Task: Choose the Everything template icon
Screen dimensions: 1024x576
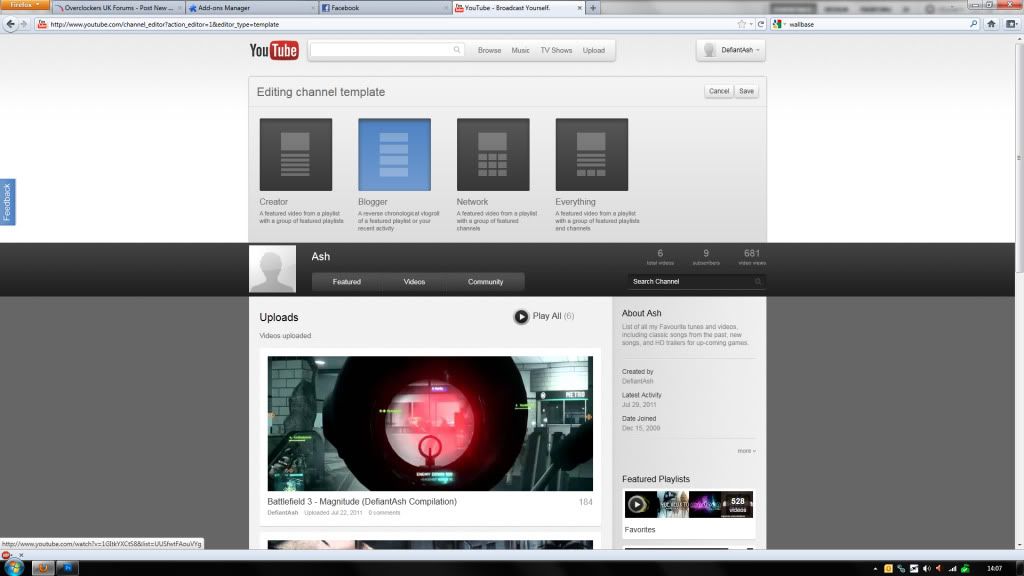Action: pyautogui.click(x=591, y=155)
